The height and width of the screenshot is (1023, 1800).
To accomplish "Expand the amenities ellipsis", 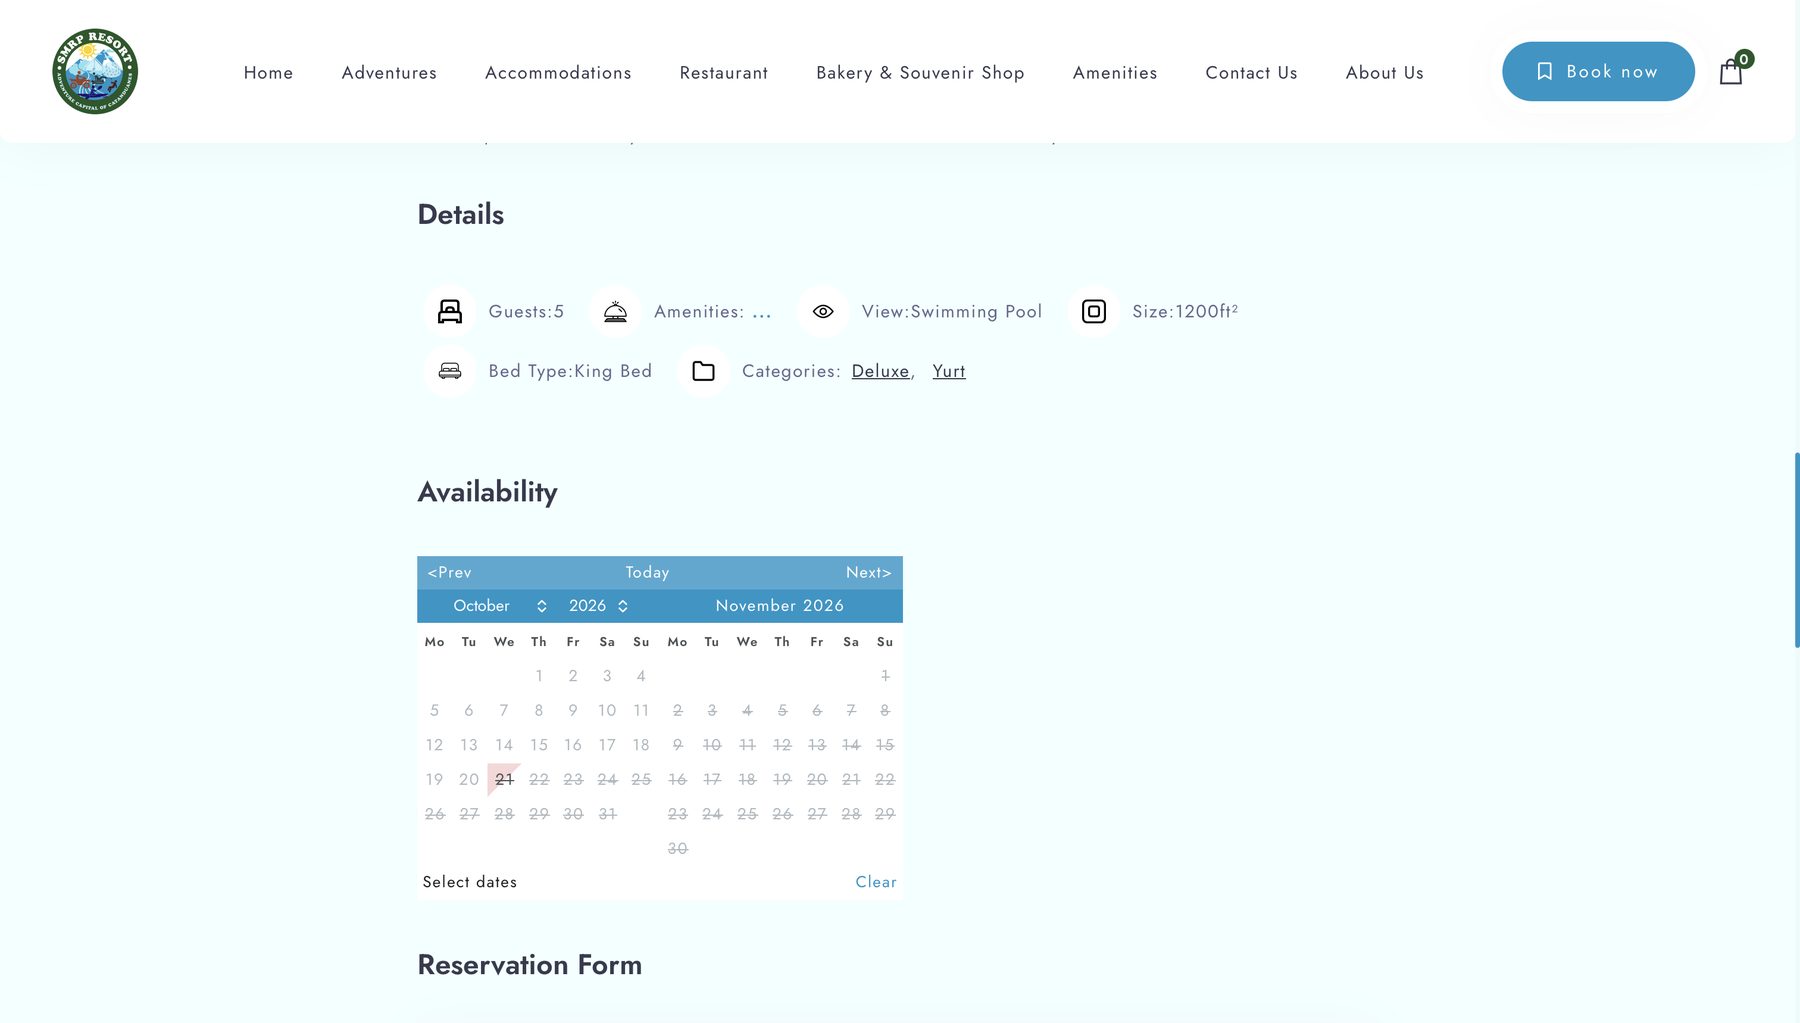I will click(x=762, y=312).
